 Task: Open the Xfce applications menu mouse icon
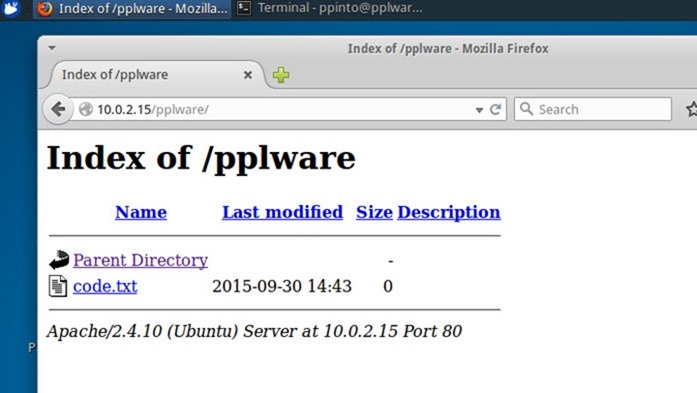11,8
